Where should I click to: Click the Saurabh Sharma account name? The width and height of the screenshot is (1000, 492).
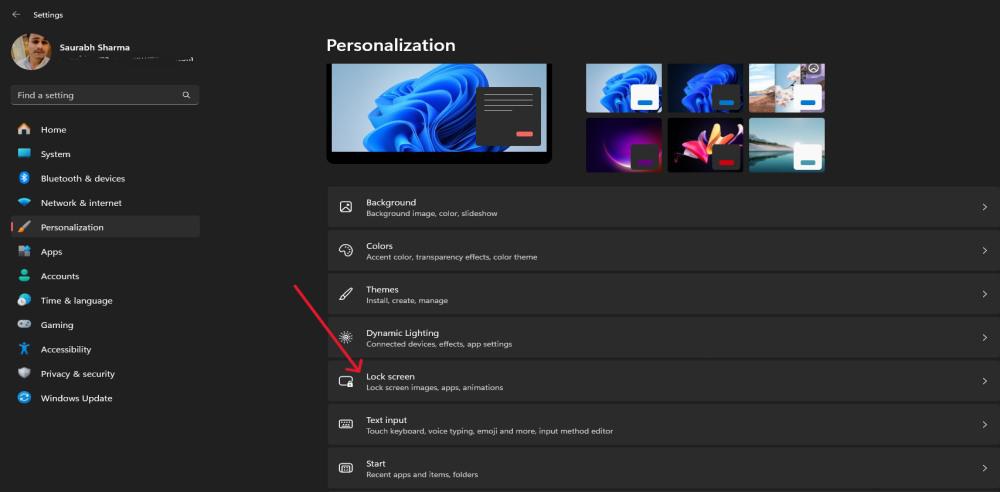(x=94, y=47)
